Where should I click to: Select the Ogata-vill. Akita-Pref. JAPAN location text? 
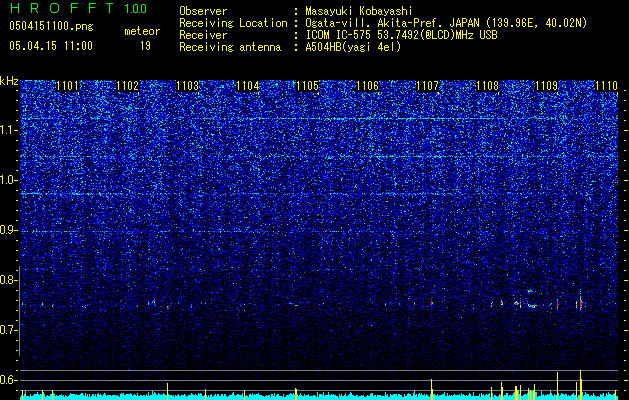click(x=446, y=23)
